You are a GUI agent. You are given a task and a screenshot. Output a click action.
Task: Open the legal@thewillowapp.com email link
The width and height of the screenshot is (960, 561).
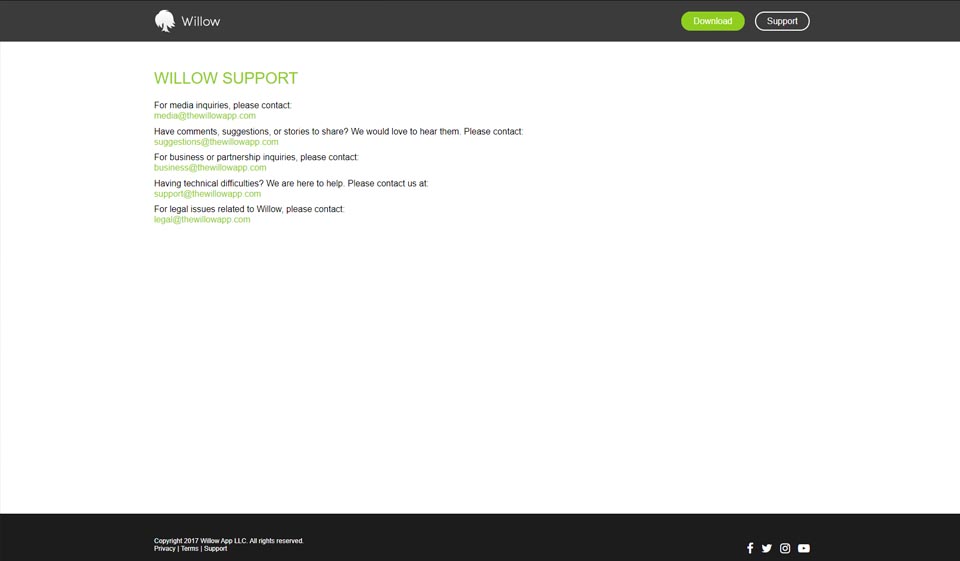(202, 220)
